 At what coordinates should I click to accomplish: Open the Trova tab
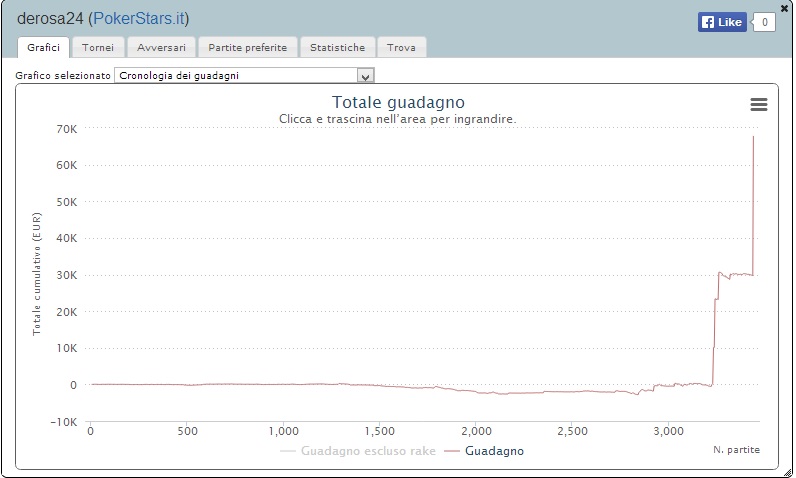coord(401,48)
